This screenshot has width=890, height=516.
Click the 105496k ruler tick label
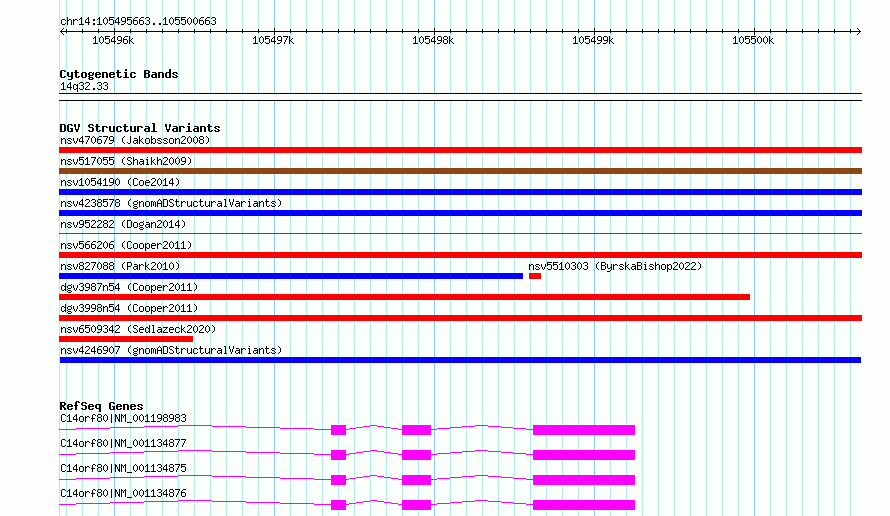click(x=113, y=40)
